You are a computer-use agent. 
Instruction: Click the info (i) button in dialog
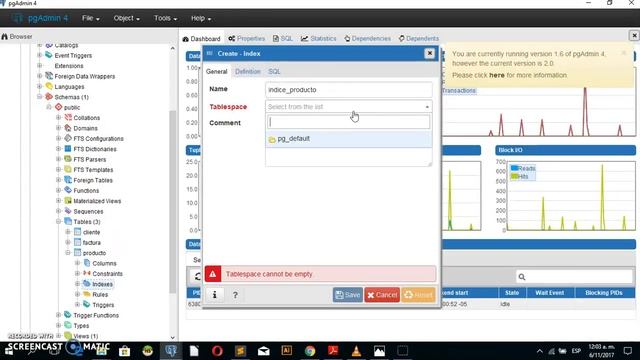[x=215, y=295]
